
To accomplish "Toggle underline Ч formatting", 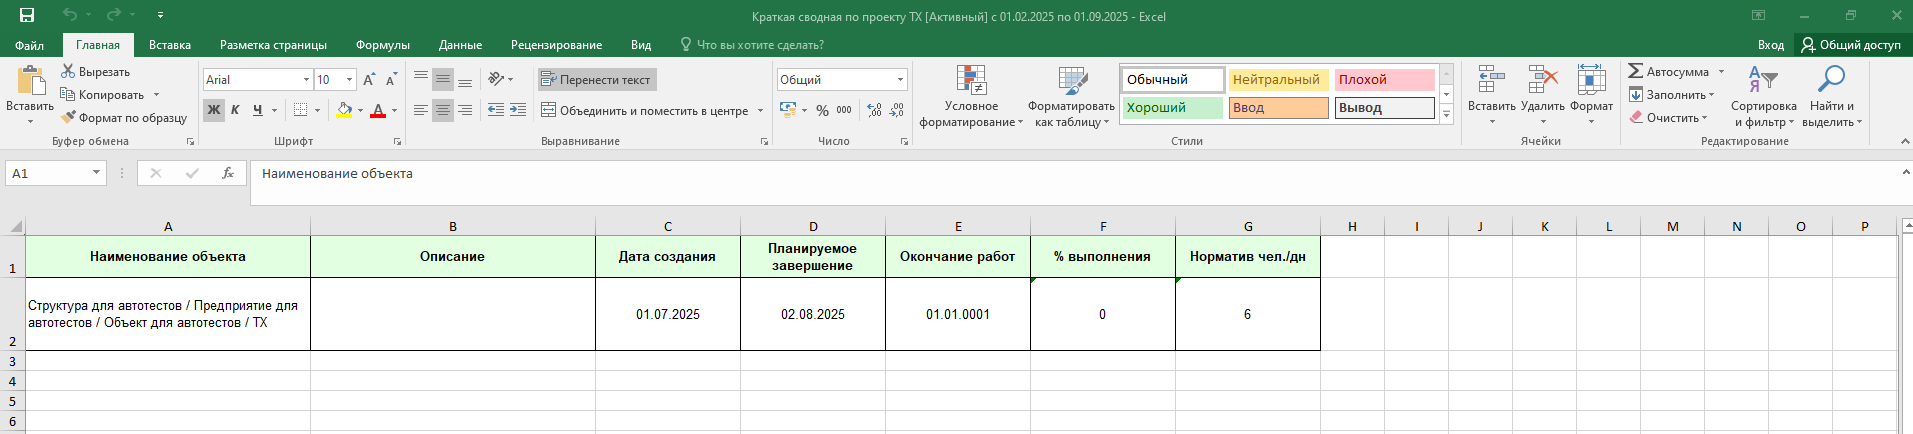I will (257, 110).
